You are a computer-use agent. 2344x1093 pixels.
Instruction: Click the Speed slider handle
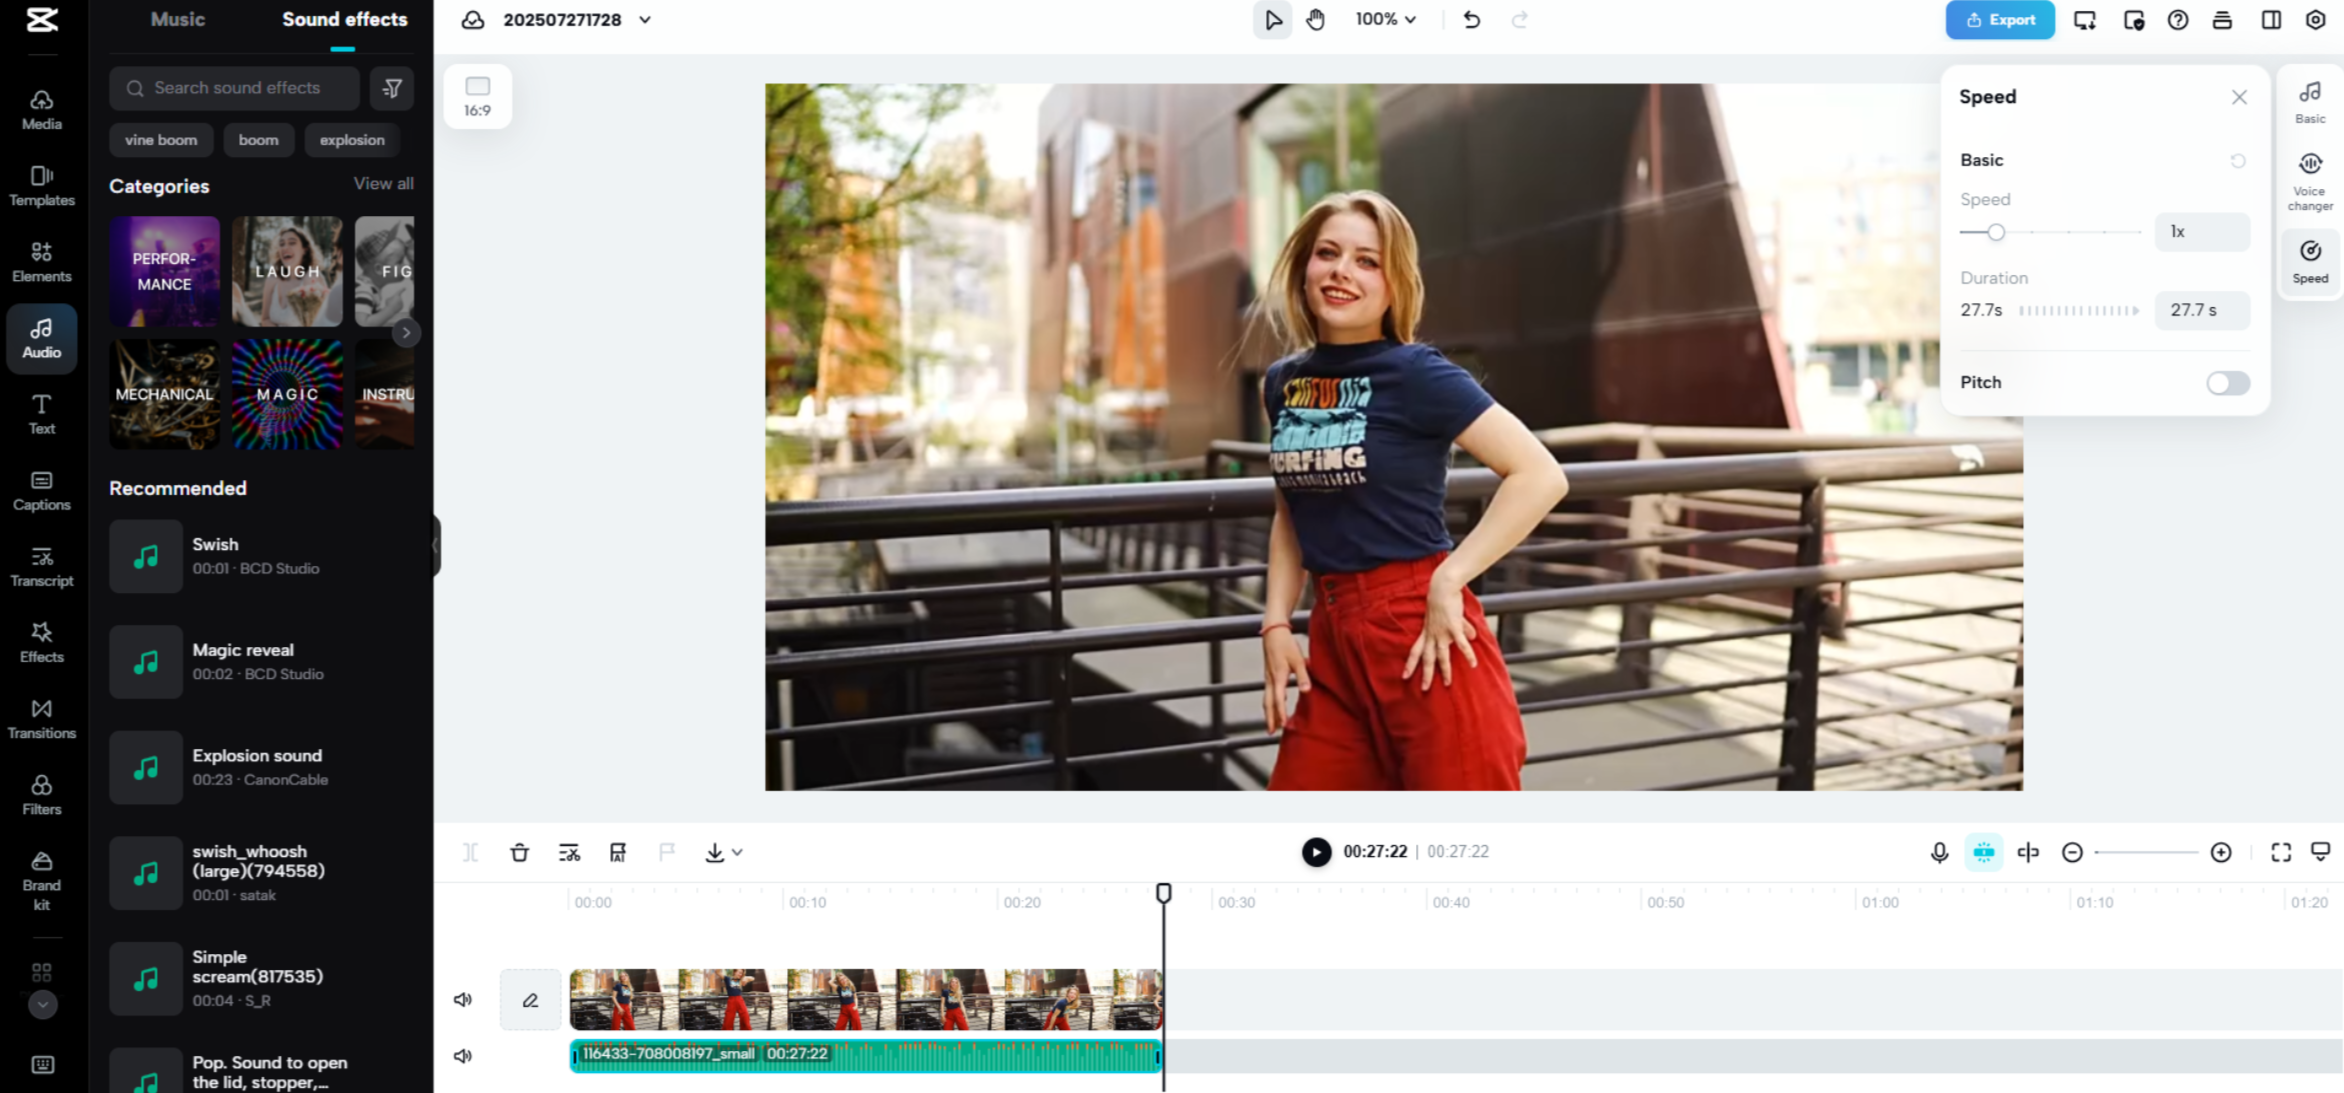1995,232
